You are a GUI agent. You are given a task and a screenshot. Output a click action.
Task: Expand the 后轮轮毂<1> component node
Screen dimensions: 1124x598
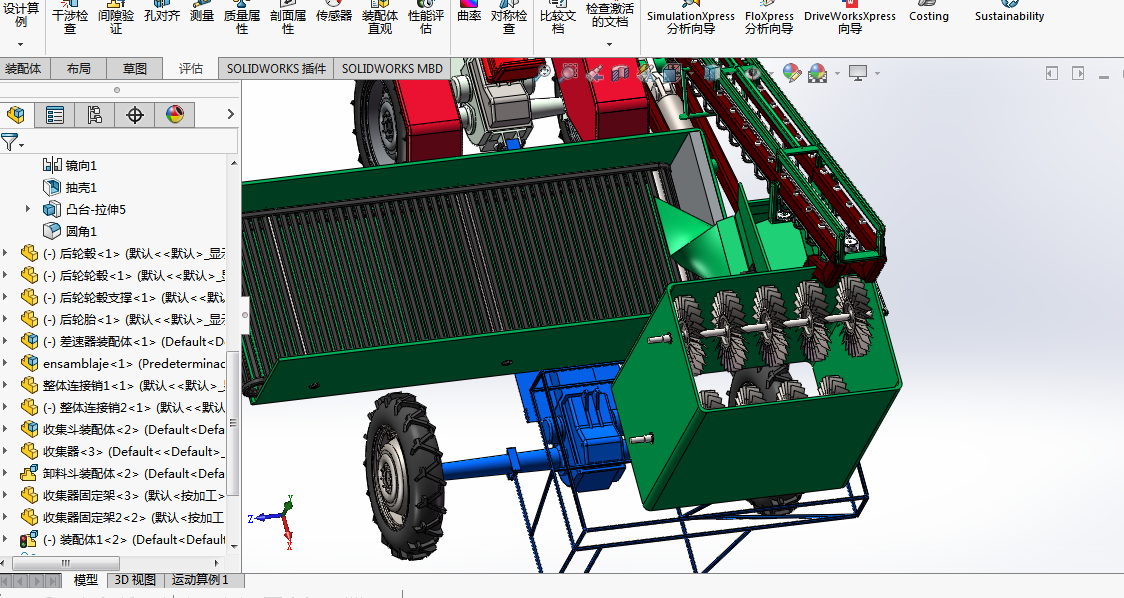pos(6,275)
